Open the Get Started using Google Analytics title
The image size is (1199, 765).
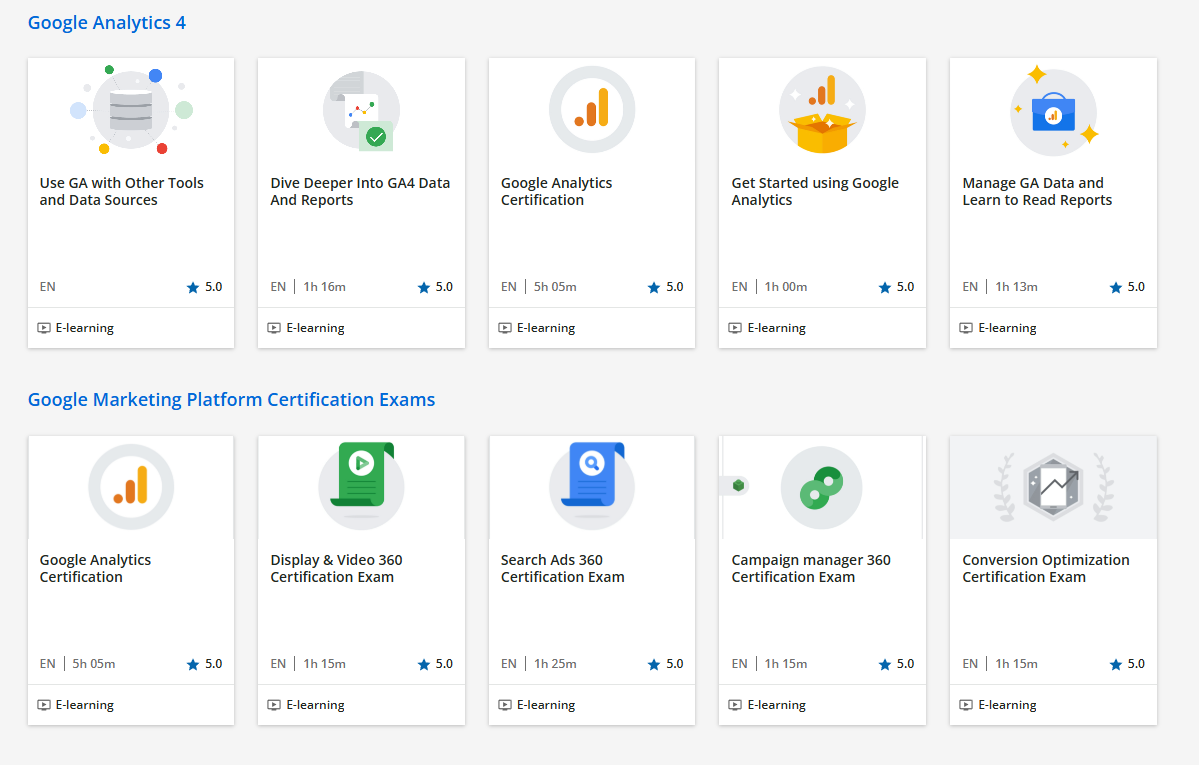(x=815, y=191)
